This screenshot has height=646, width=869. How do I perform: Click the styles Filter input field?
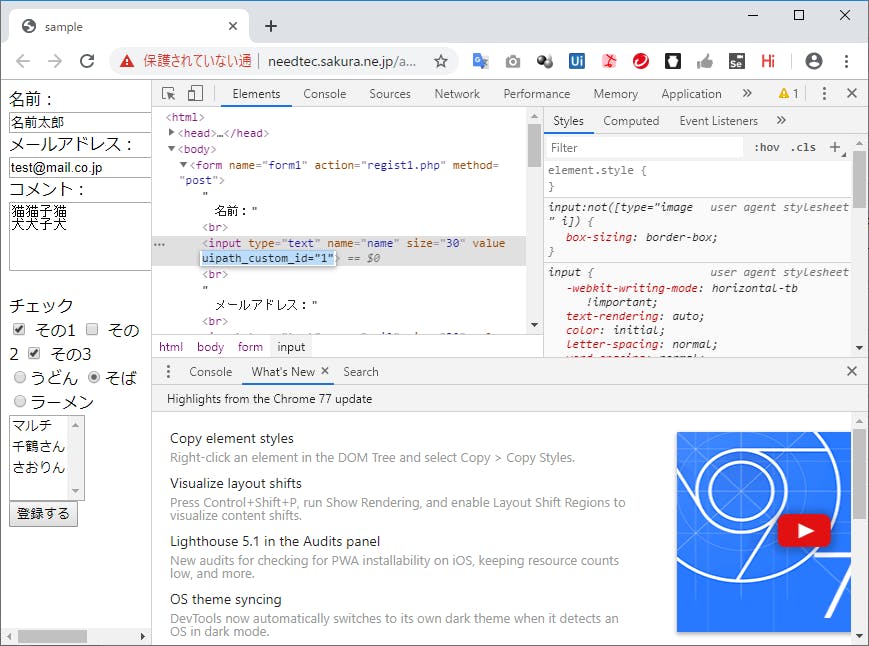point(645,148)
